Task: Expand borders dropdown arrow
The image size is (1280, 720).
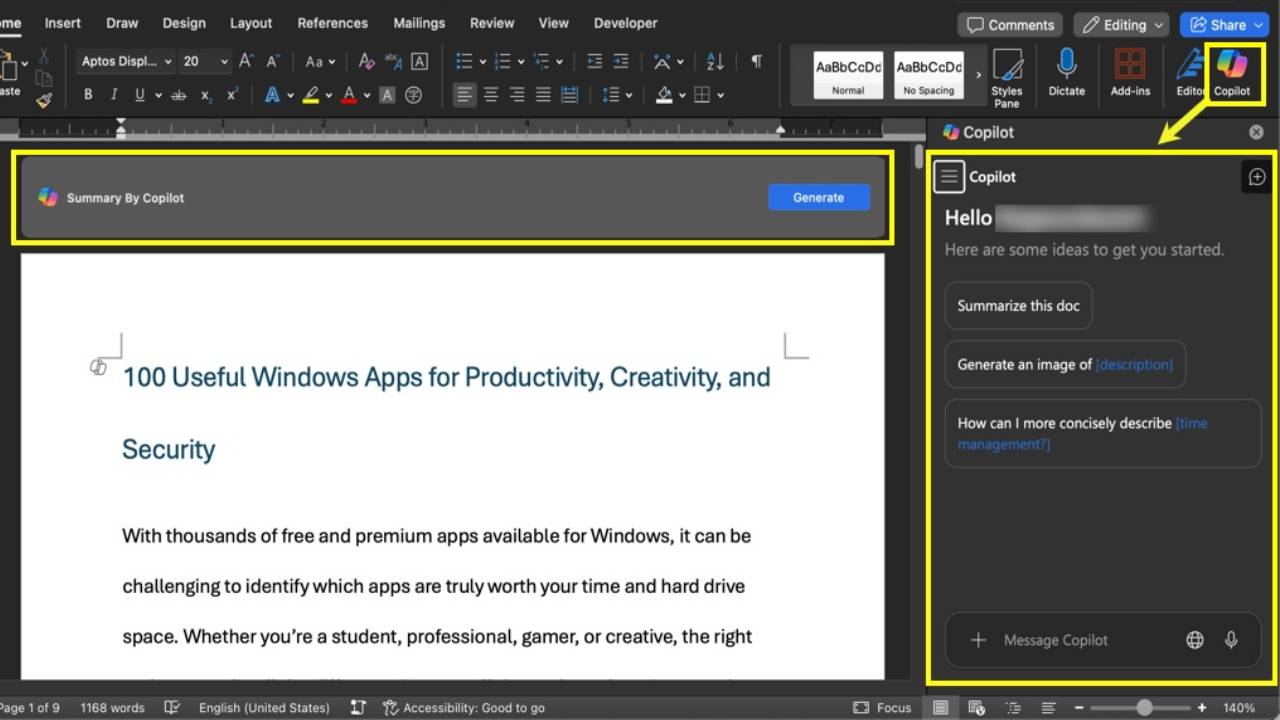Action: [720, 95]
